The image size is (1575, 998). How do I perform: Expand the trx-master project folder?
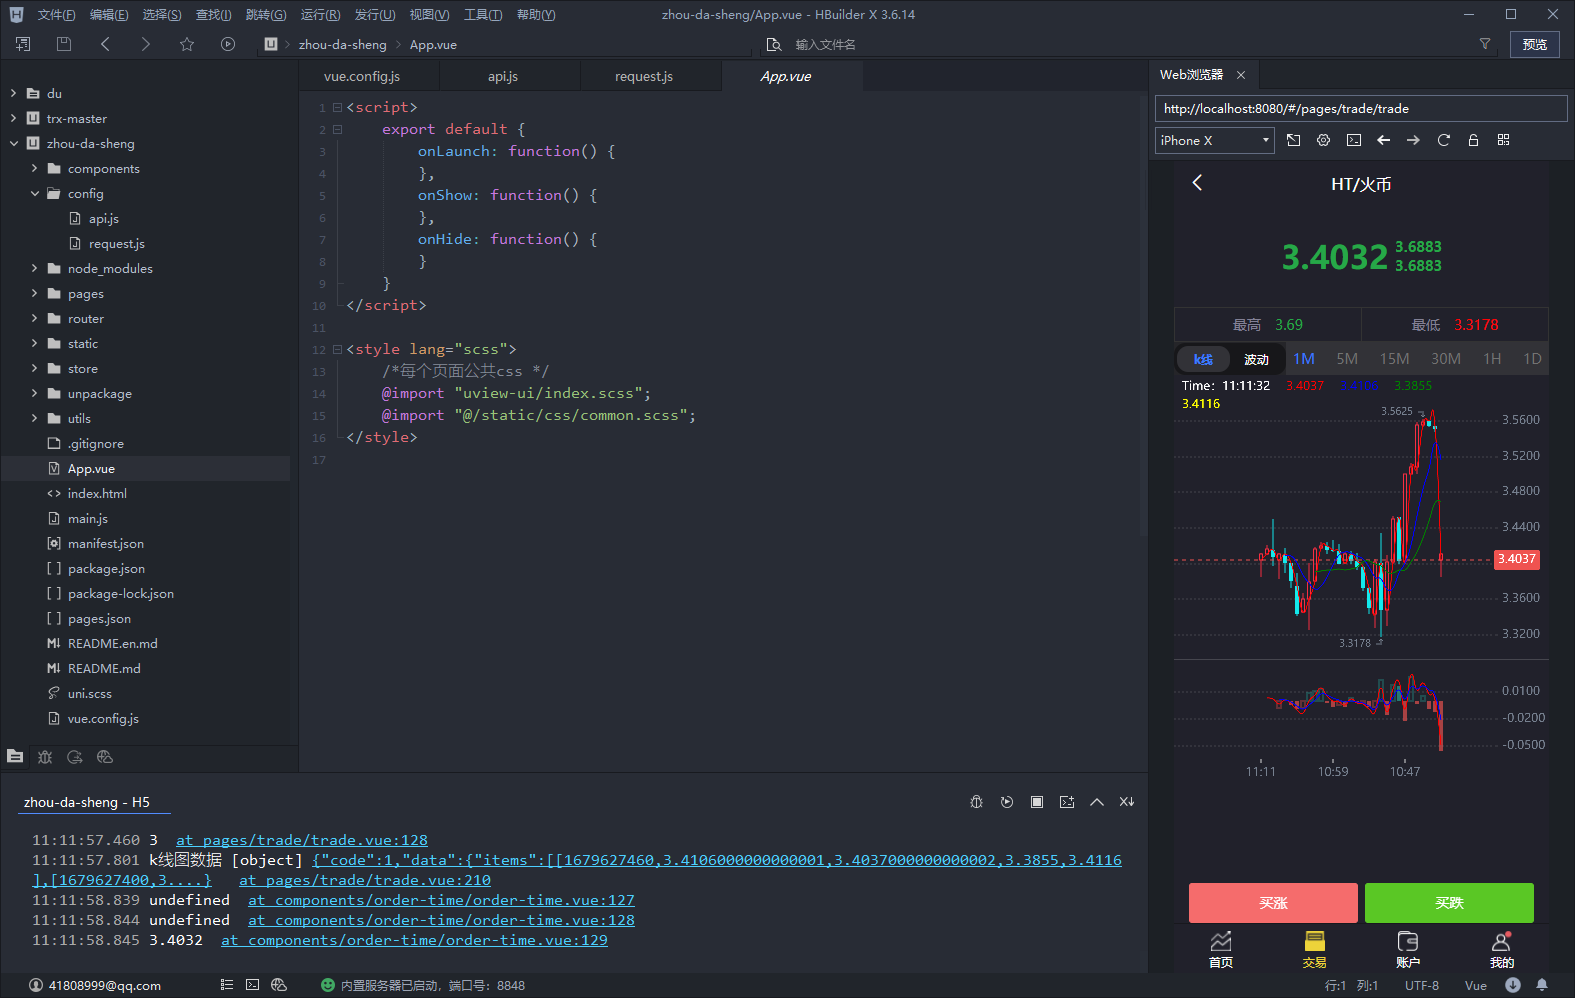click(13, 118)
